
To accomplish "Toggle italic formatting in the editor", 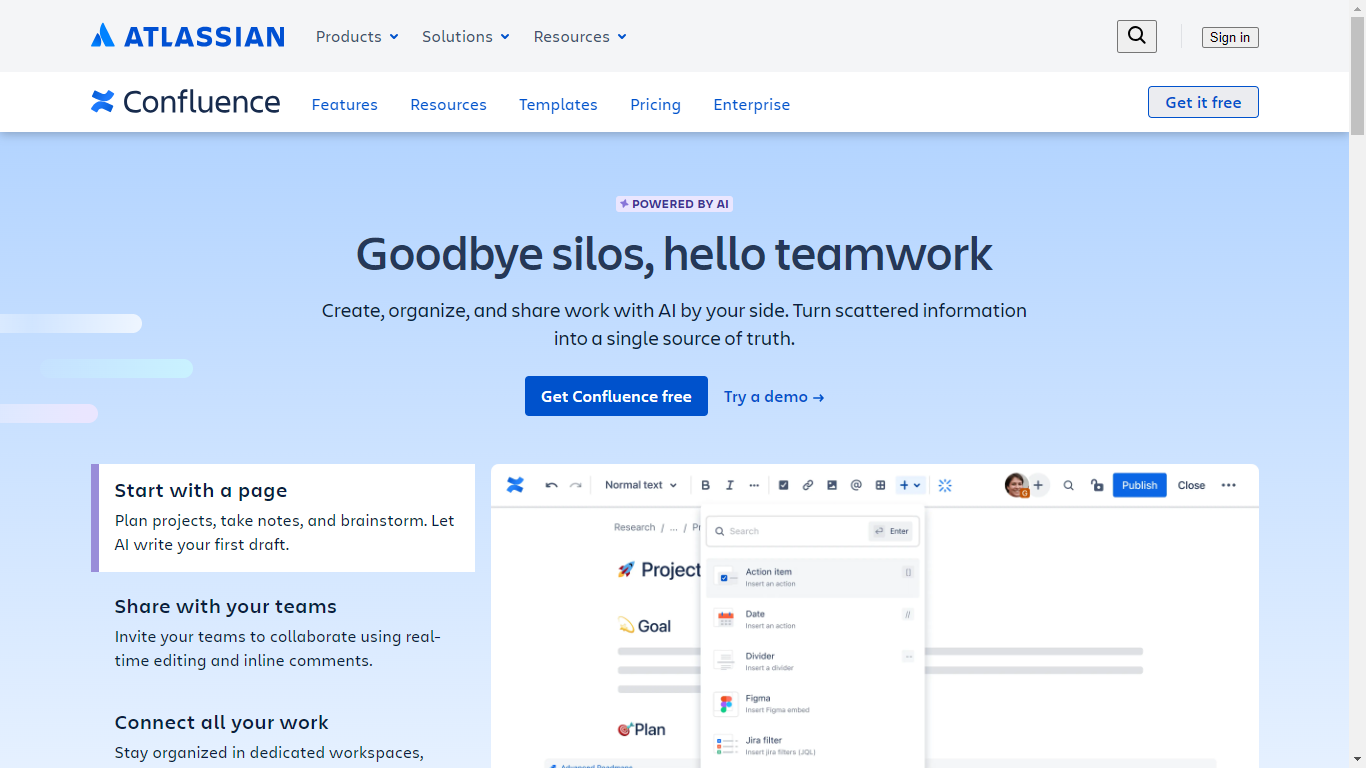I will point(729,485).
